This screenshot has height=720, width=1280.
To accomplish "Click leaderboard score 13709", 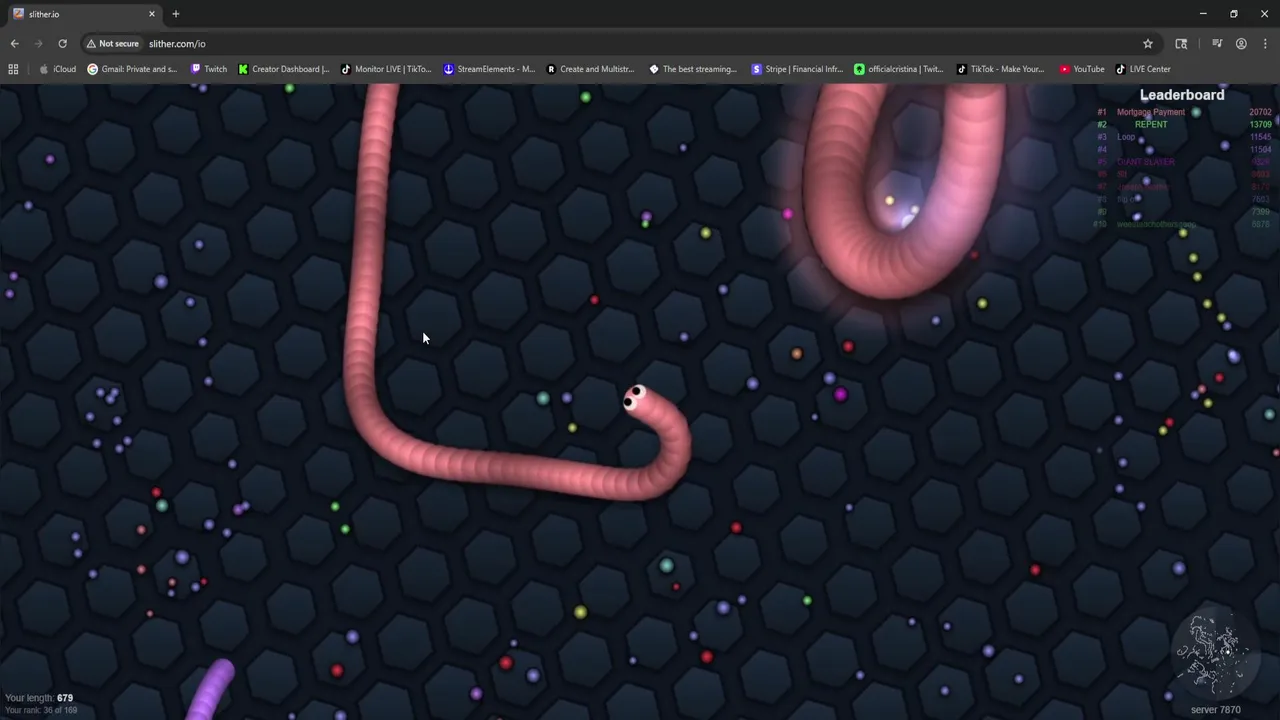I will 1260,125.
